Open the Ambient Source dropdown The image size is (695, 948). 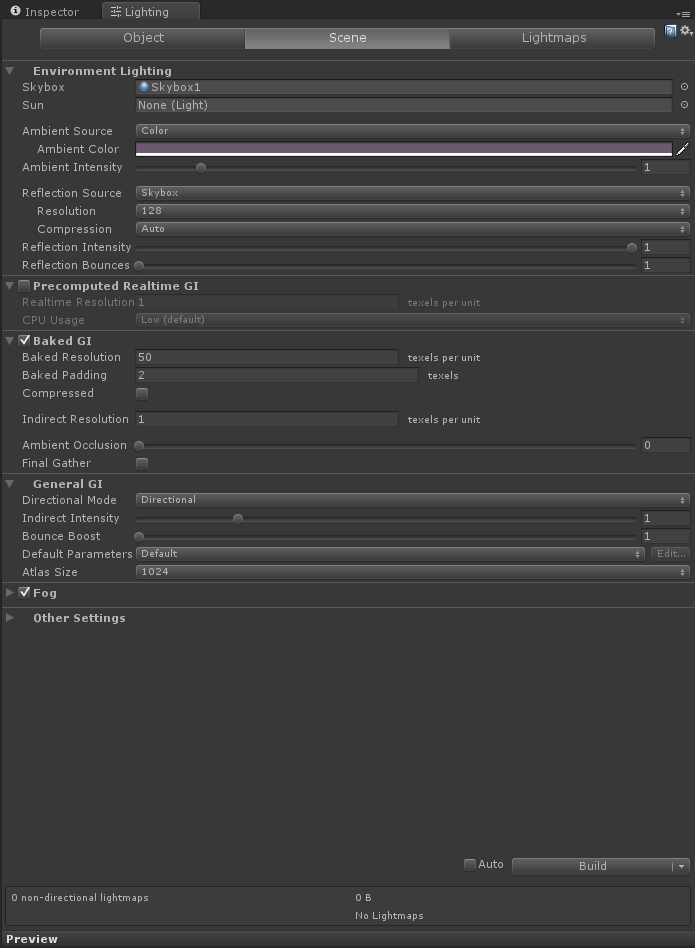[x=410, y=130]
